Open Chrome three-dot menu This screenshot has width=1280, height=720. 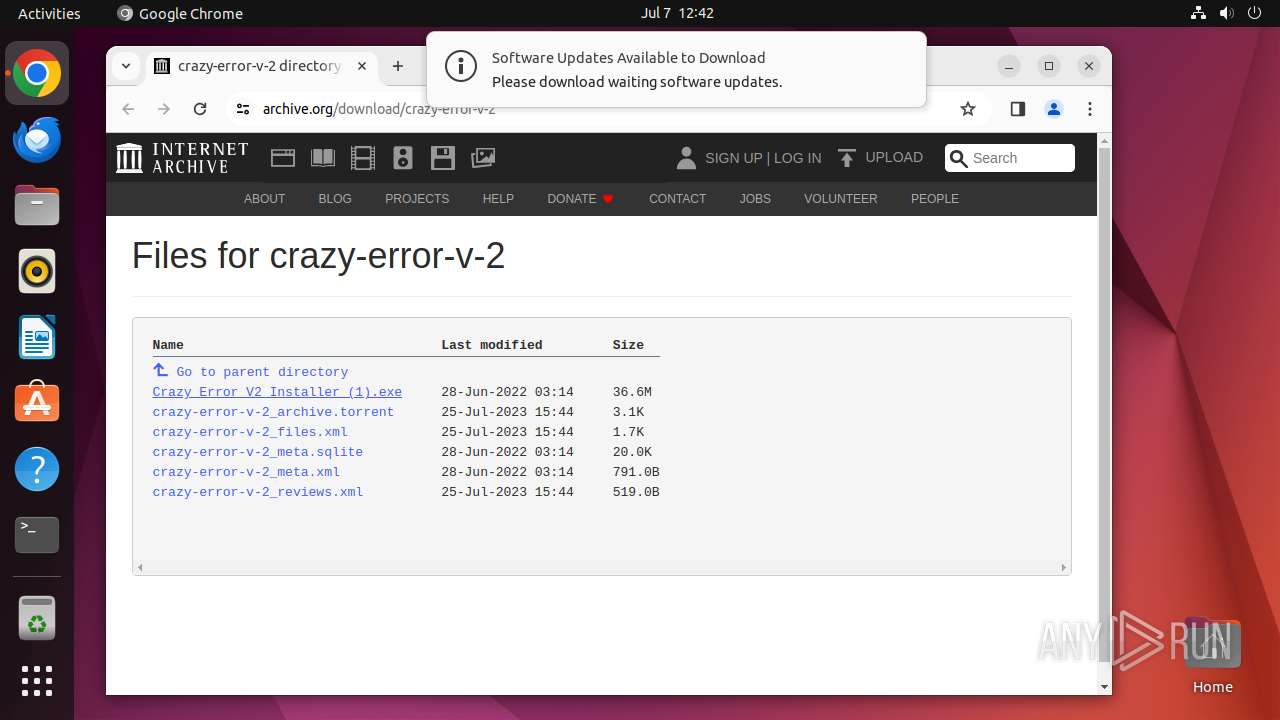[x=1090, y=109]
